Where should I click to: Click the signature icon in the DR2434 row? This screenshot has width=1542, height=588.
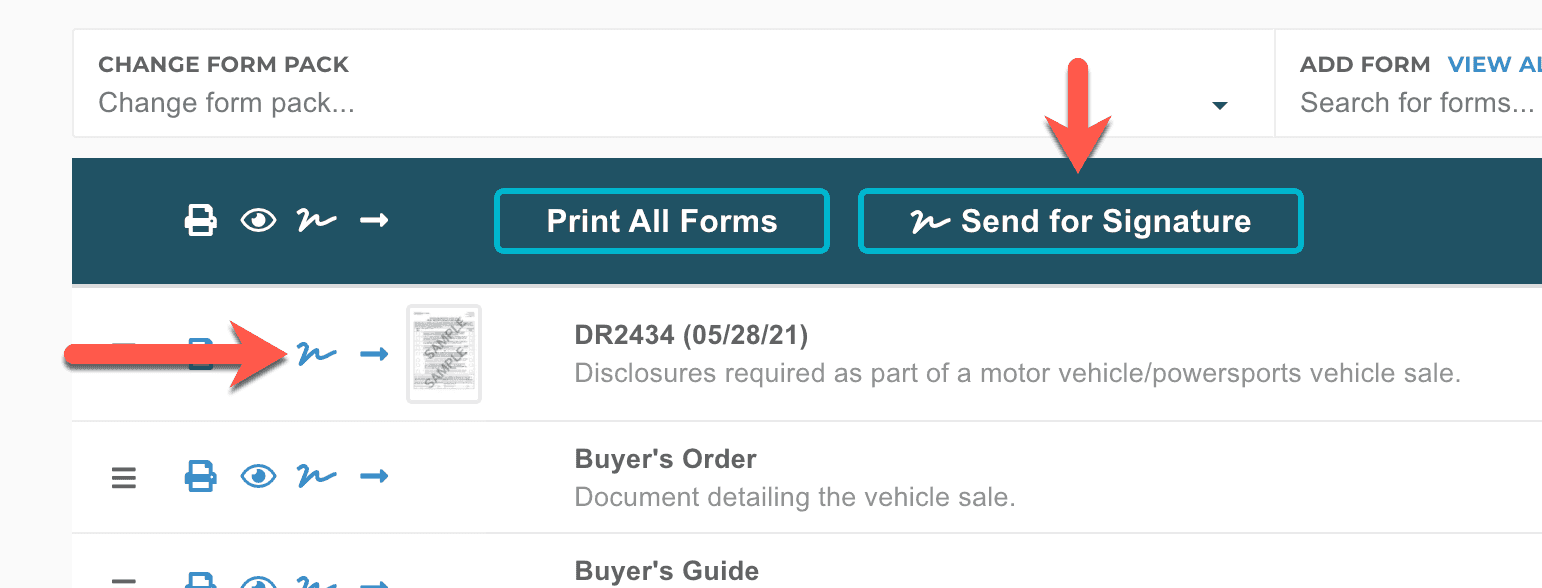(317, 354)
